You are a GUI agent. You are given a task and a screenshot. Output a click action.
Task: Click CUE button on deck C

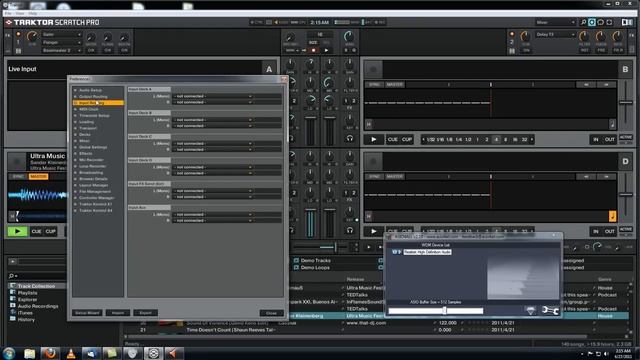coord(36,231)
